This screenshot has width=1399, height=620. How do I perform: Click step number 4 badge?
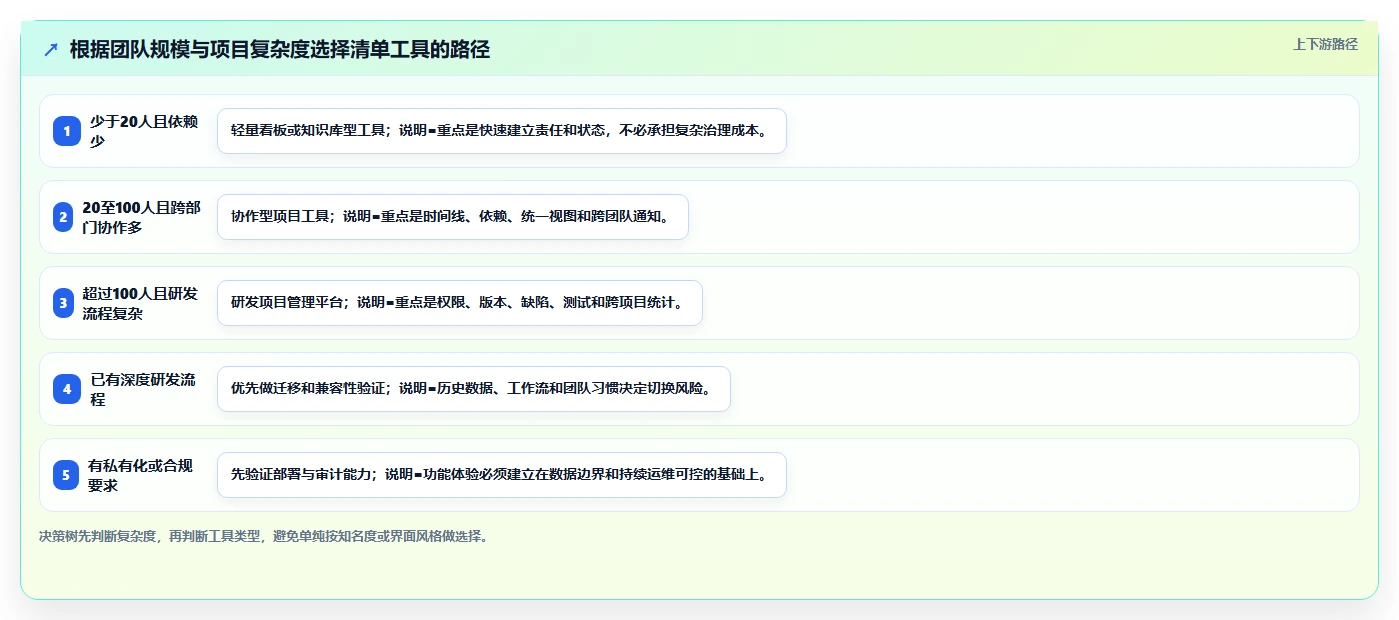pyautogui.click(x=67, y=389)
